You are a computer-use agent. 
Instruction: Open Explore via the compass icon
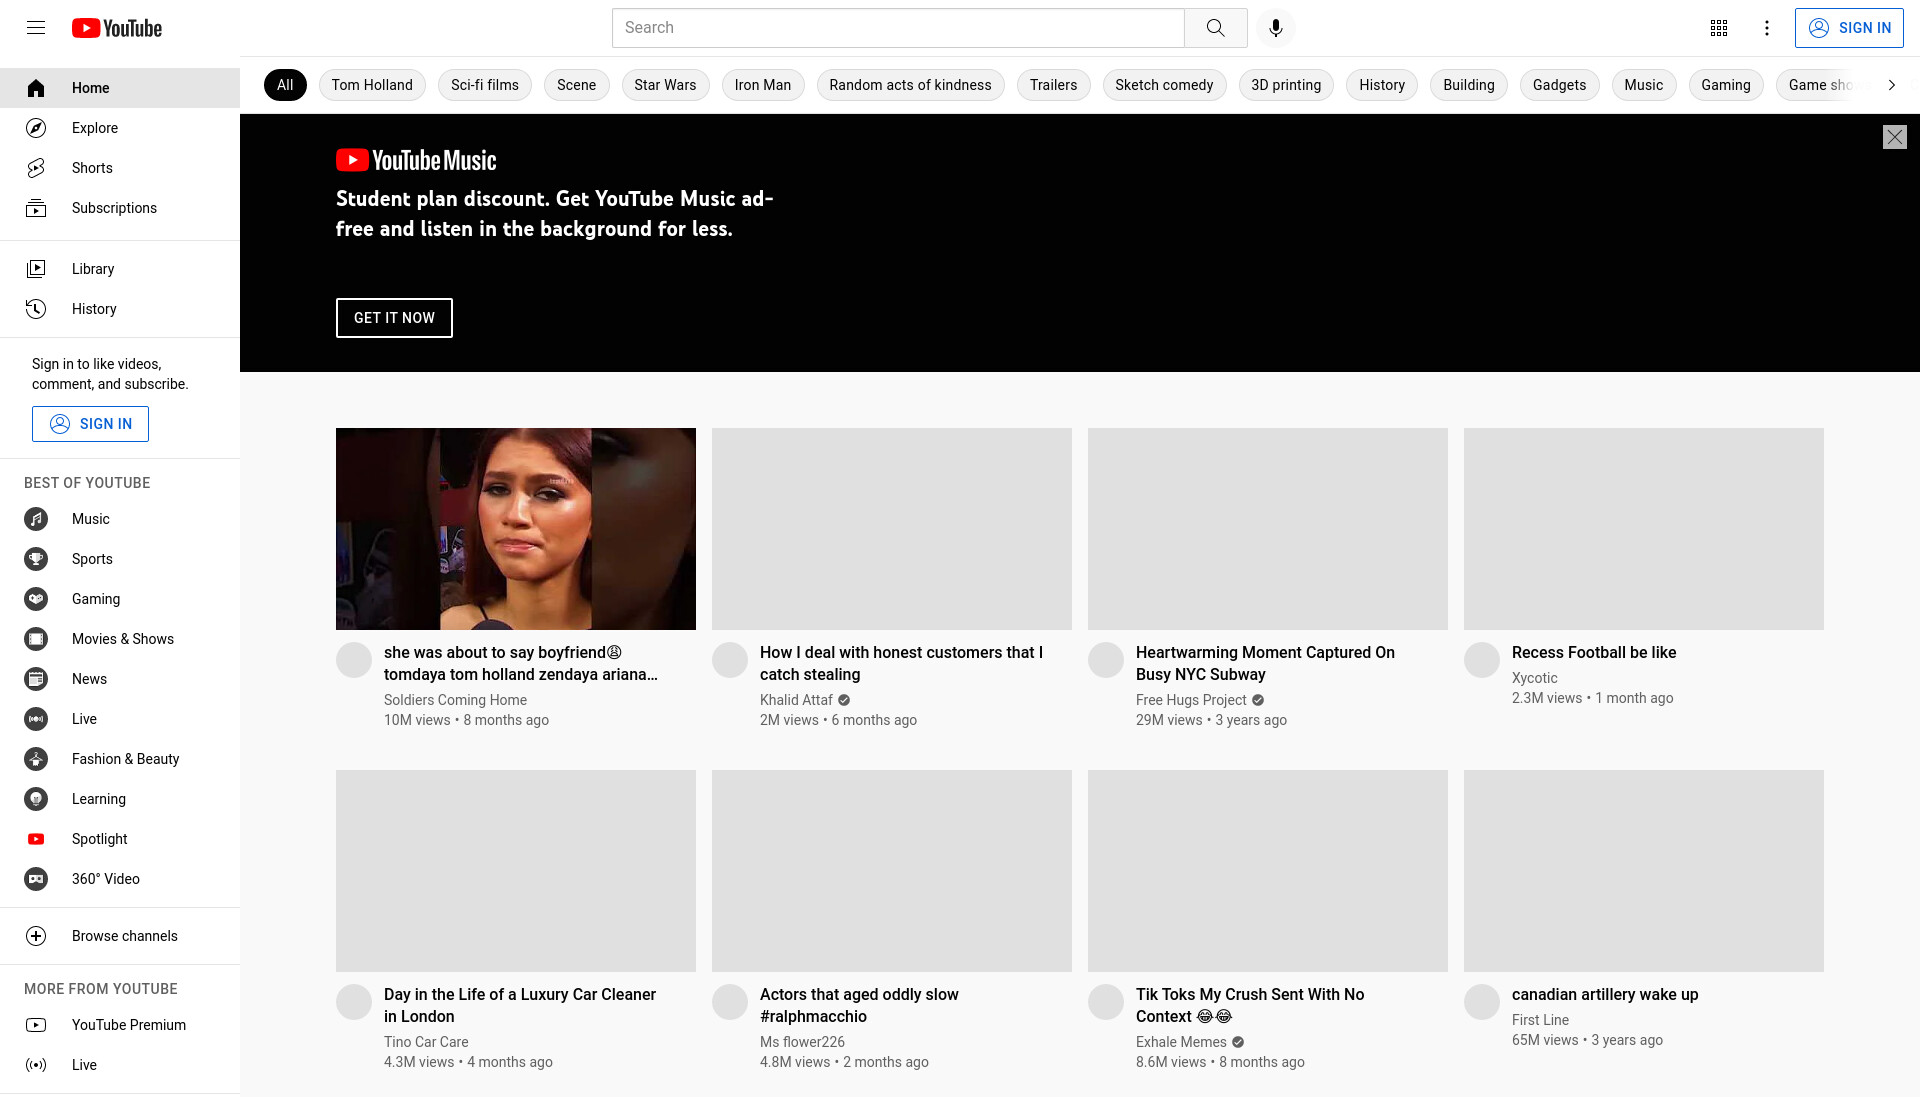pyautogui.click(x=36, y=128)
